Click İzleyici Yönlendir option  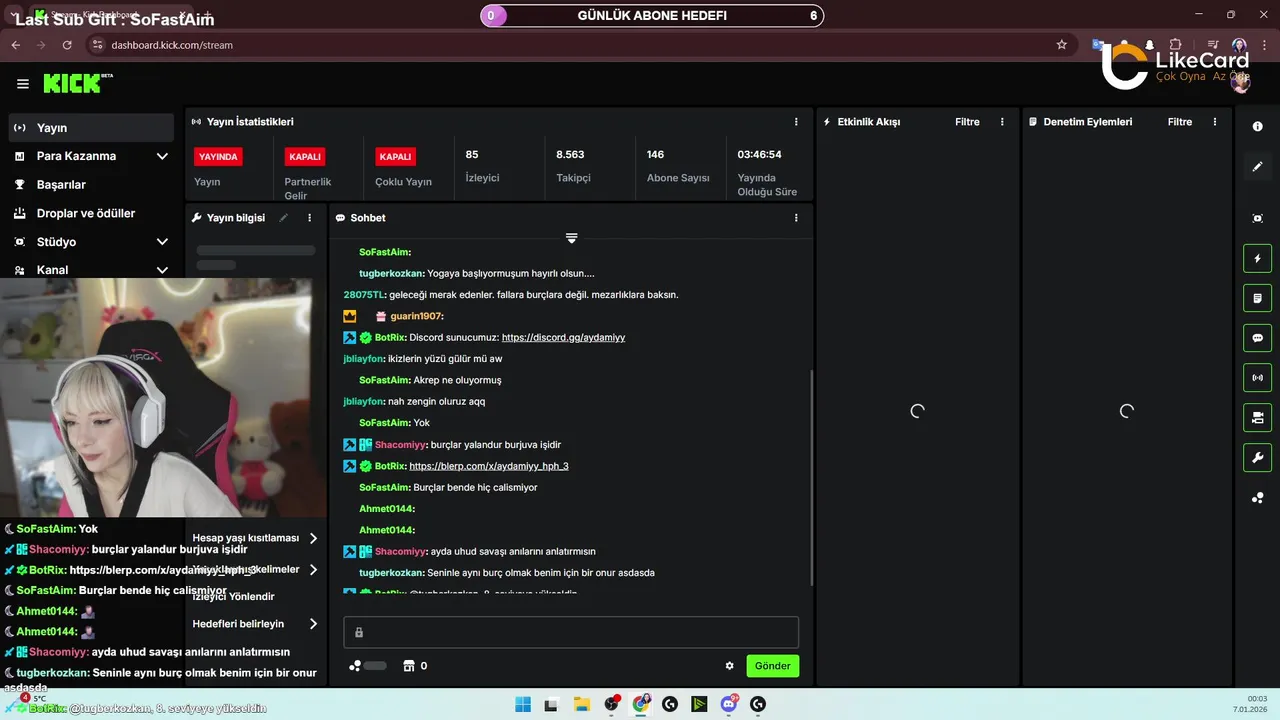233,597
